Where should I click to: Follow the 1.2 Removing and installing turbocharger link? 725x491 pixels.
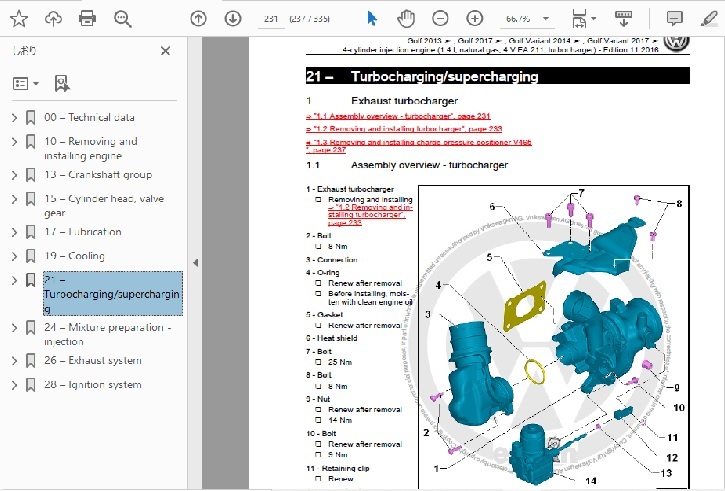pos(404,129)
